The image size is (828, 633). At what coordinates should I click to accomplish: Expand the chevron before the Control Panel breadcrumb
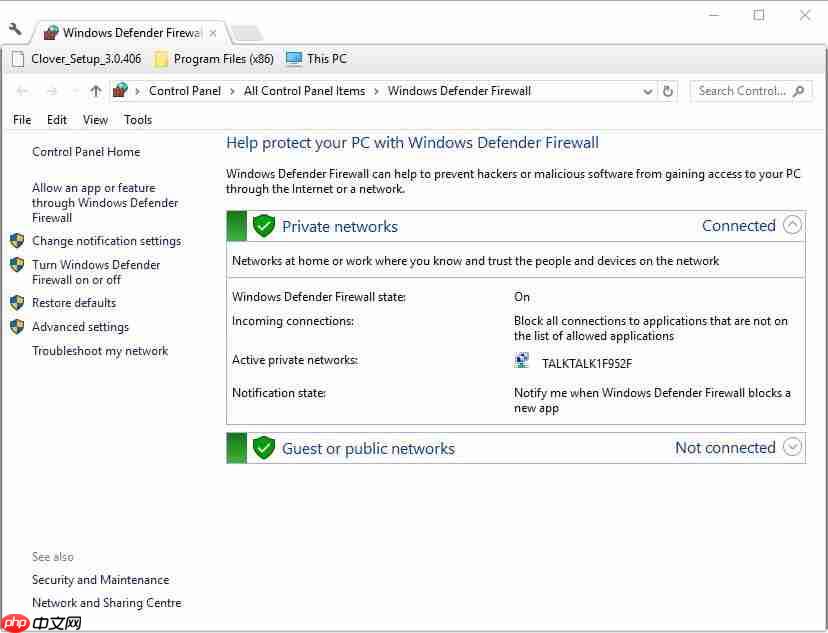point(137,91)
